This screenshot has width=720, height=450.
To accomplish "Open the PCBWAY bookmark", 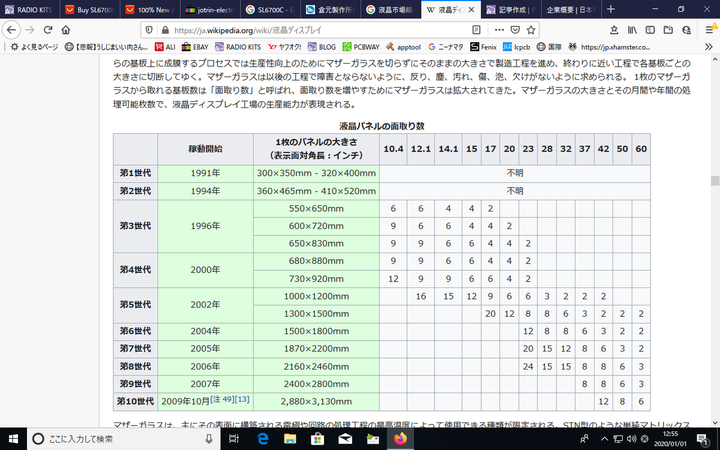I will [361, 47].
